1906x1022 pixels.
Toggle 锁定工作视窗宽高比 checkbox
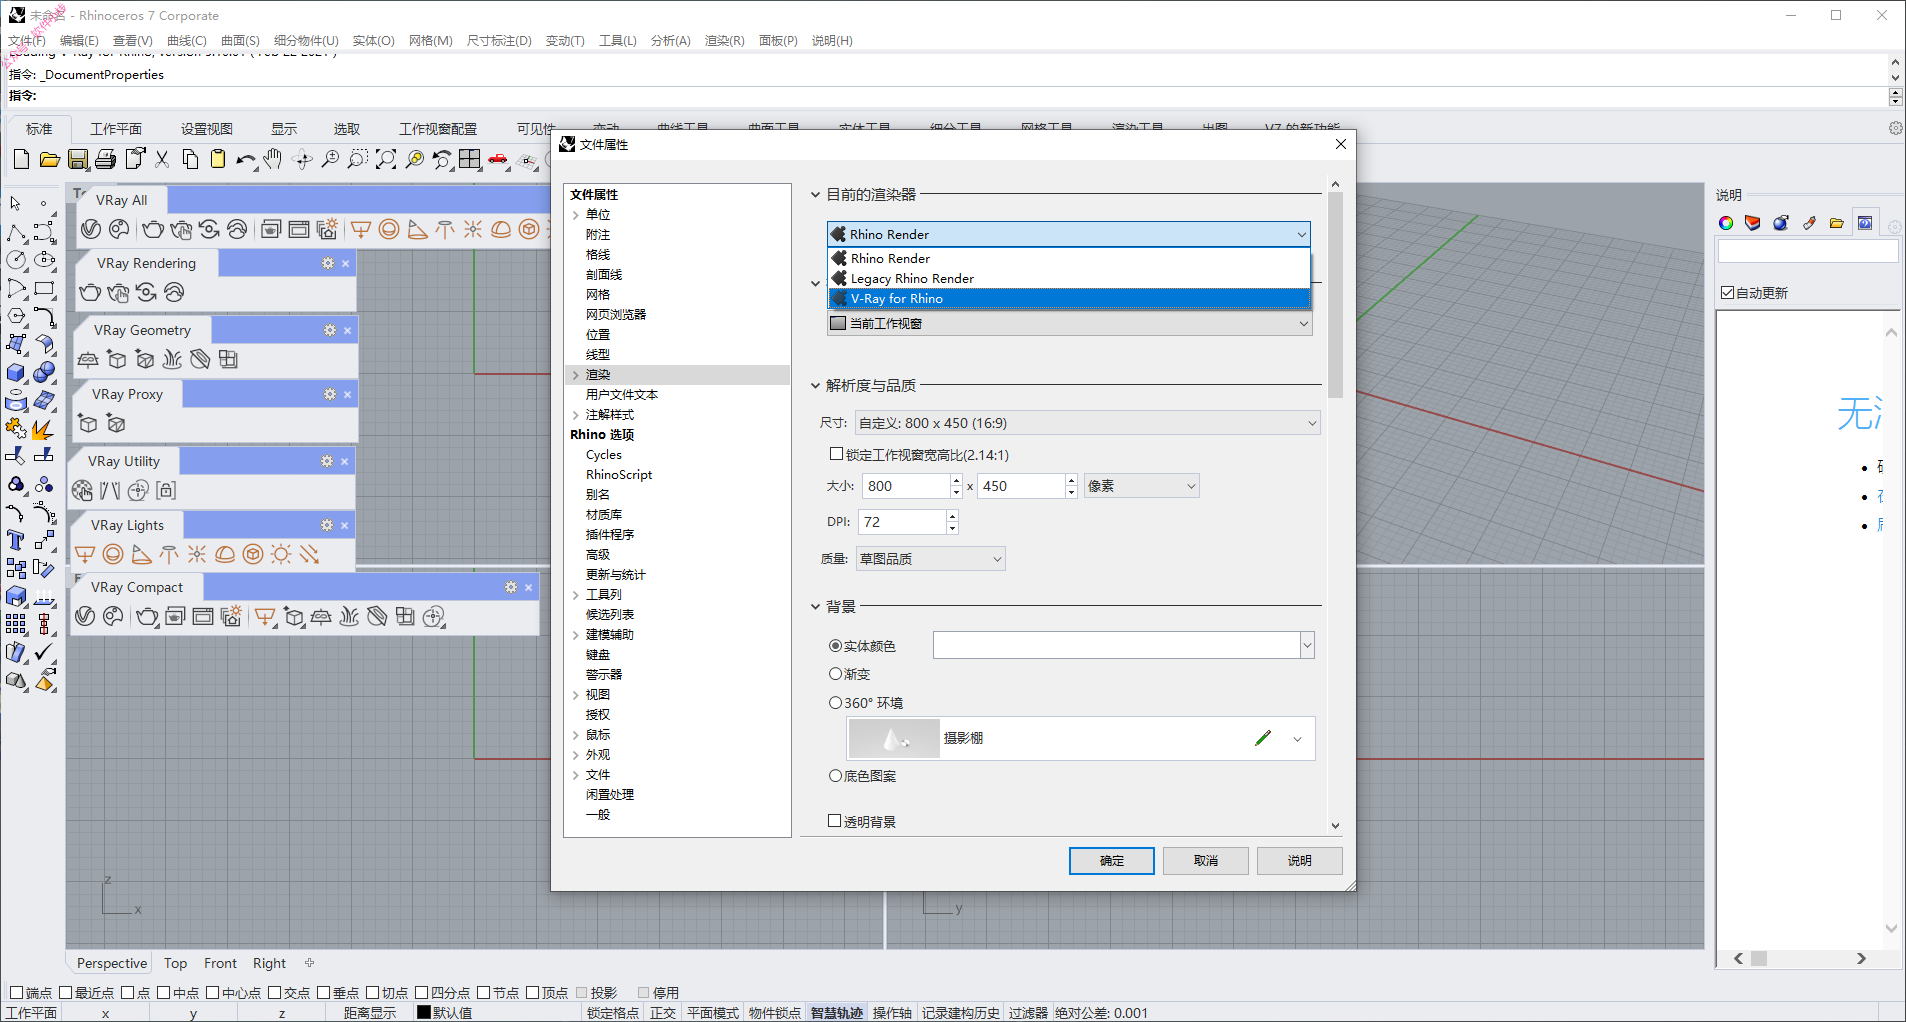point(836,454)
